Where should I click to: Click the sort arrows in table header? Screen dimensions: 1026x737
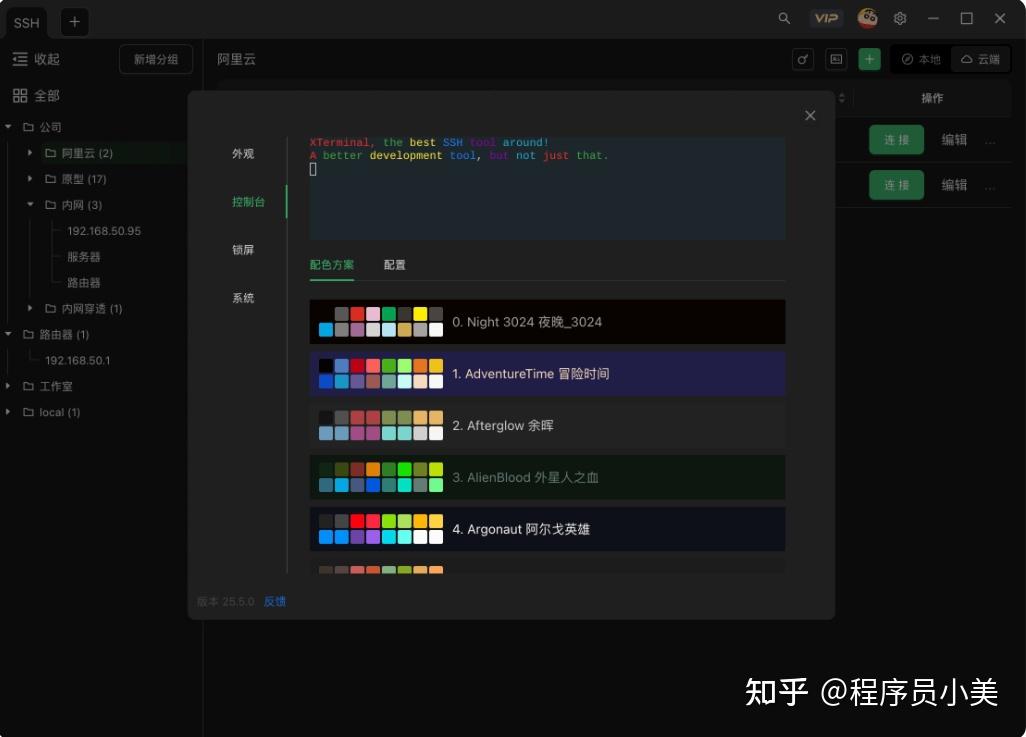pyautogui.click(x=842, y=98)
